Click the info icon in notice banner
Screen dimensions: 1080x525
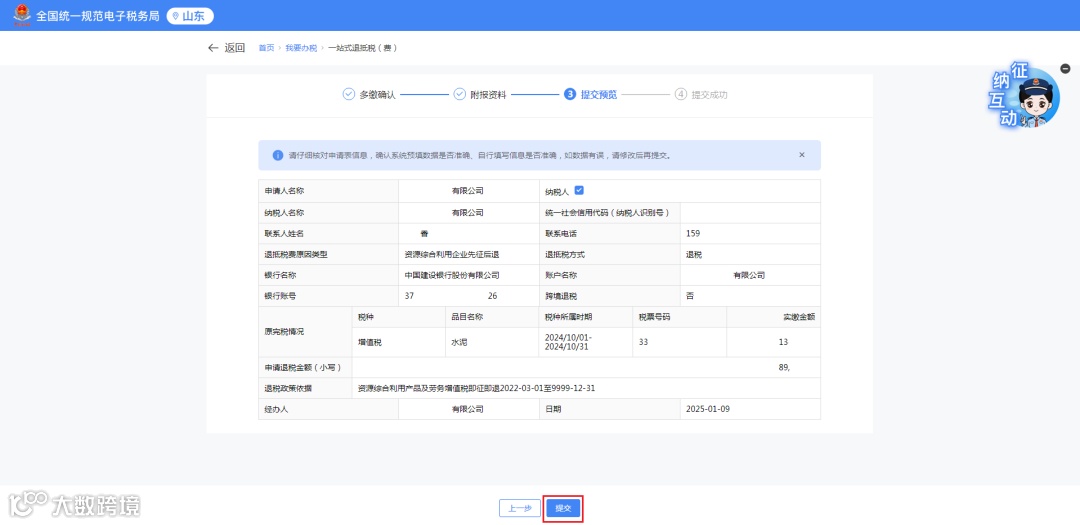tap(278, 155)
